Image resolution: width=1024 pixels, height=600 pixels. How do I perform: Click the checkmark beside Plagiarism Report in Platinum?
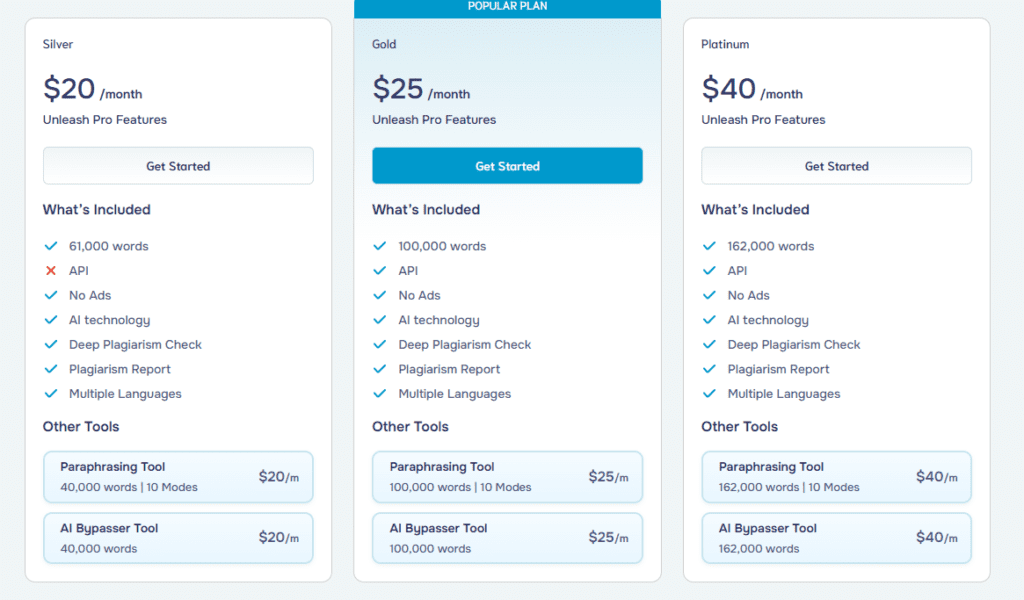click(710, 368)
